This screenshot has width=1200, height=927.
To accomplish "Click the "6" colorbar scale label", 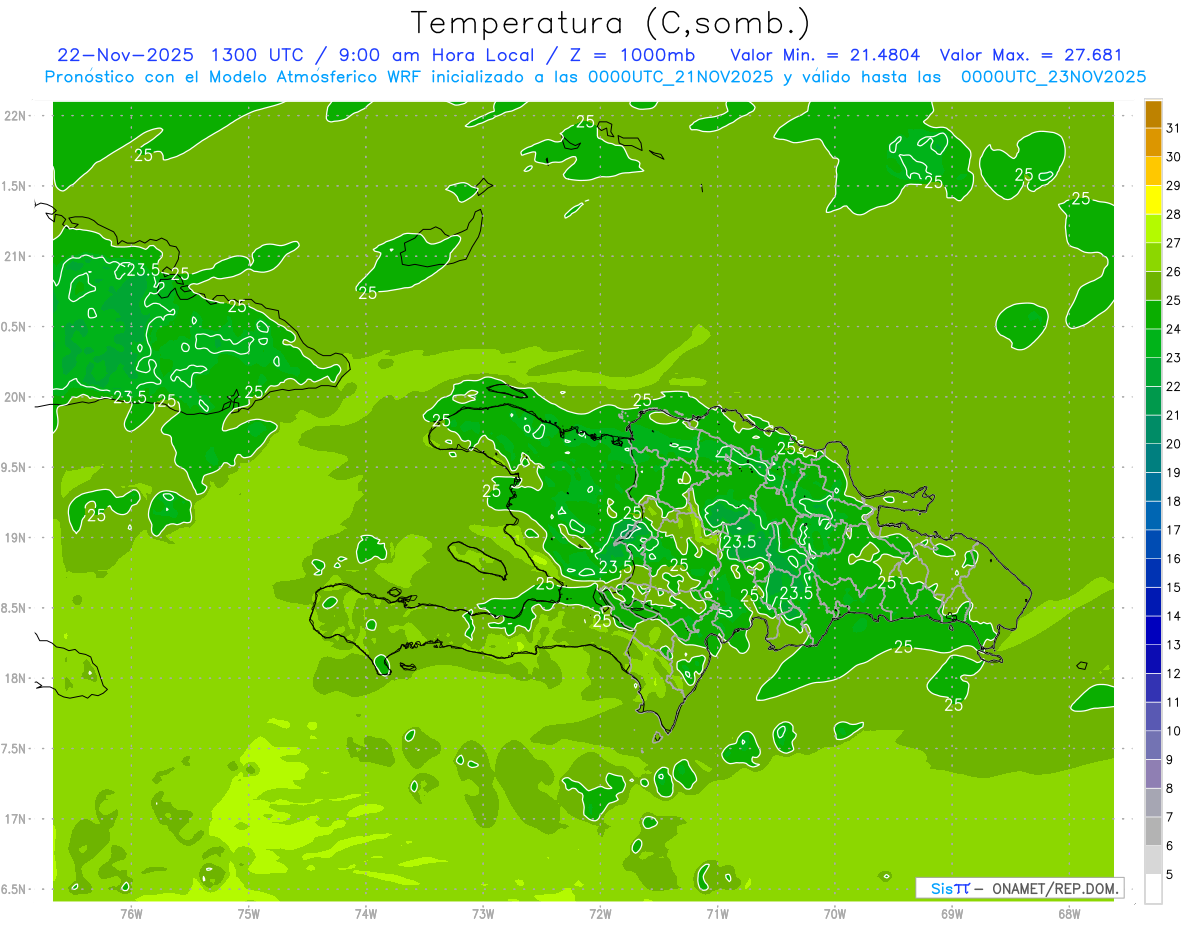I will coord(1170,846).
